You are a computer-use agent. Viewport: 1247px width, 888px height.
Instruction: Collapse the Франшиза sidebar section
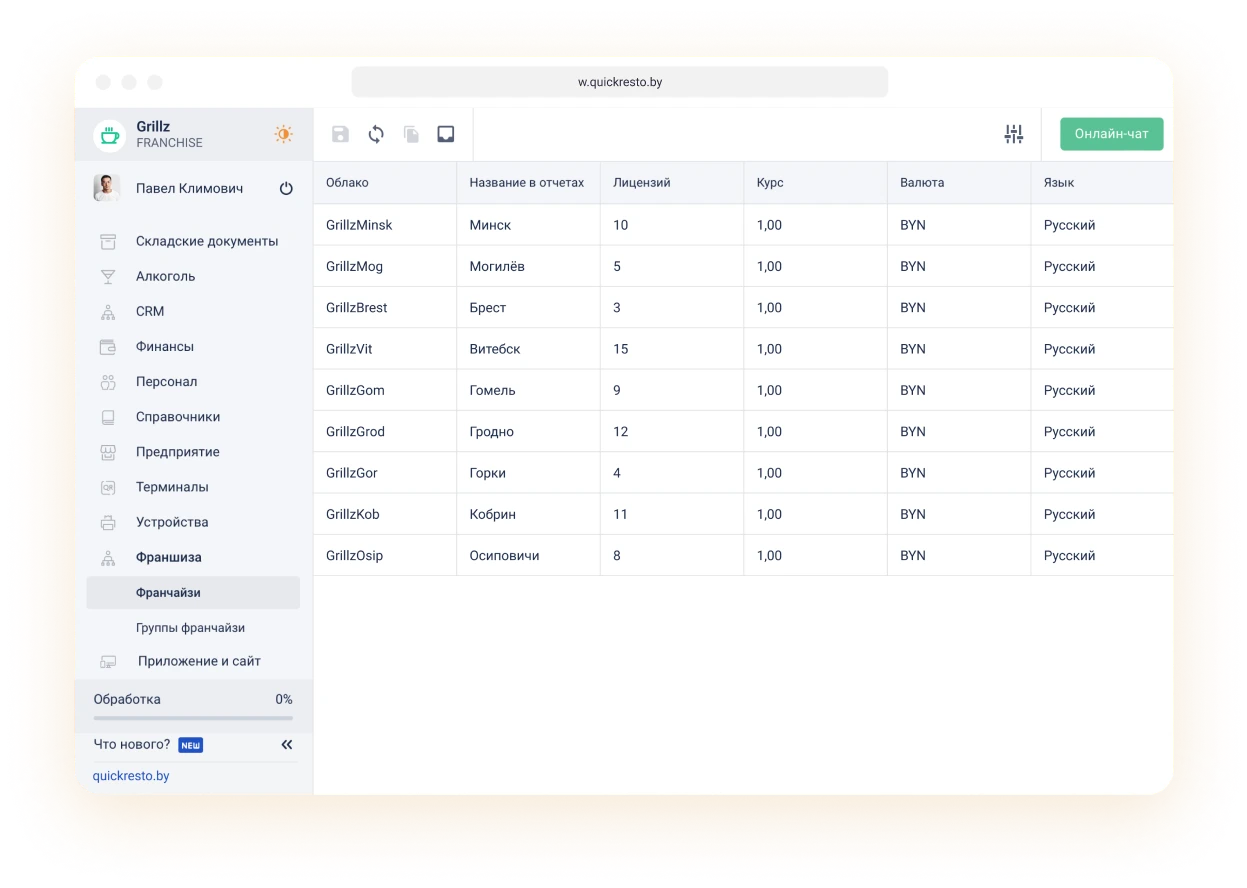(x=168, y=557)
